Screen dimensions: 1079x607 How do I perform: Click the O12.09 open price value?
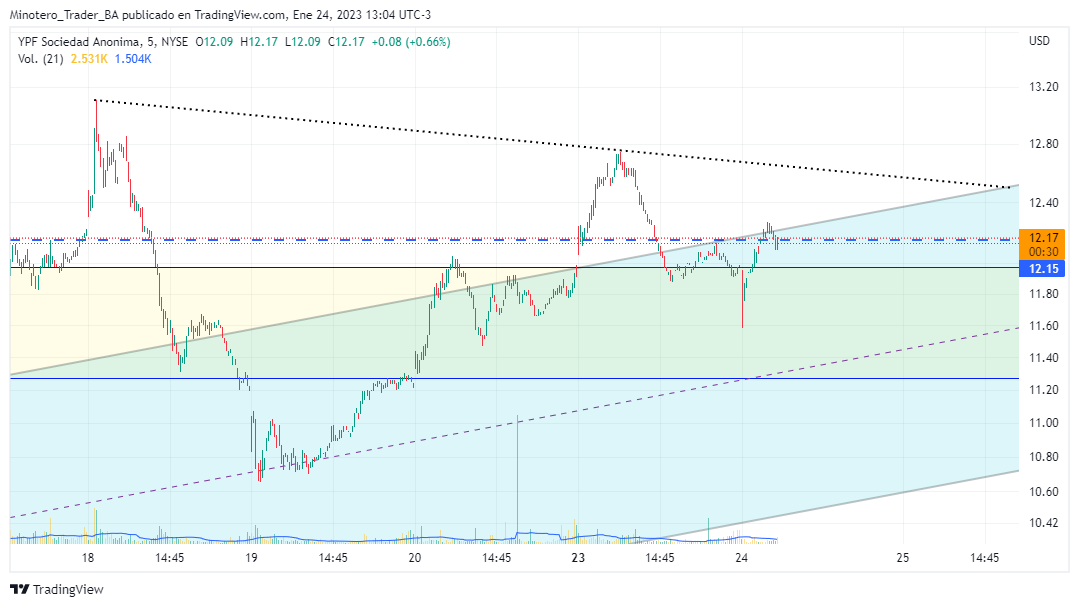pos(215,42)
